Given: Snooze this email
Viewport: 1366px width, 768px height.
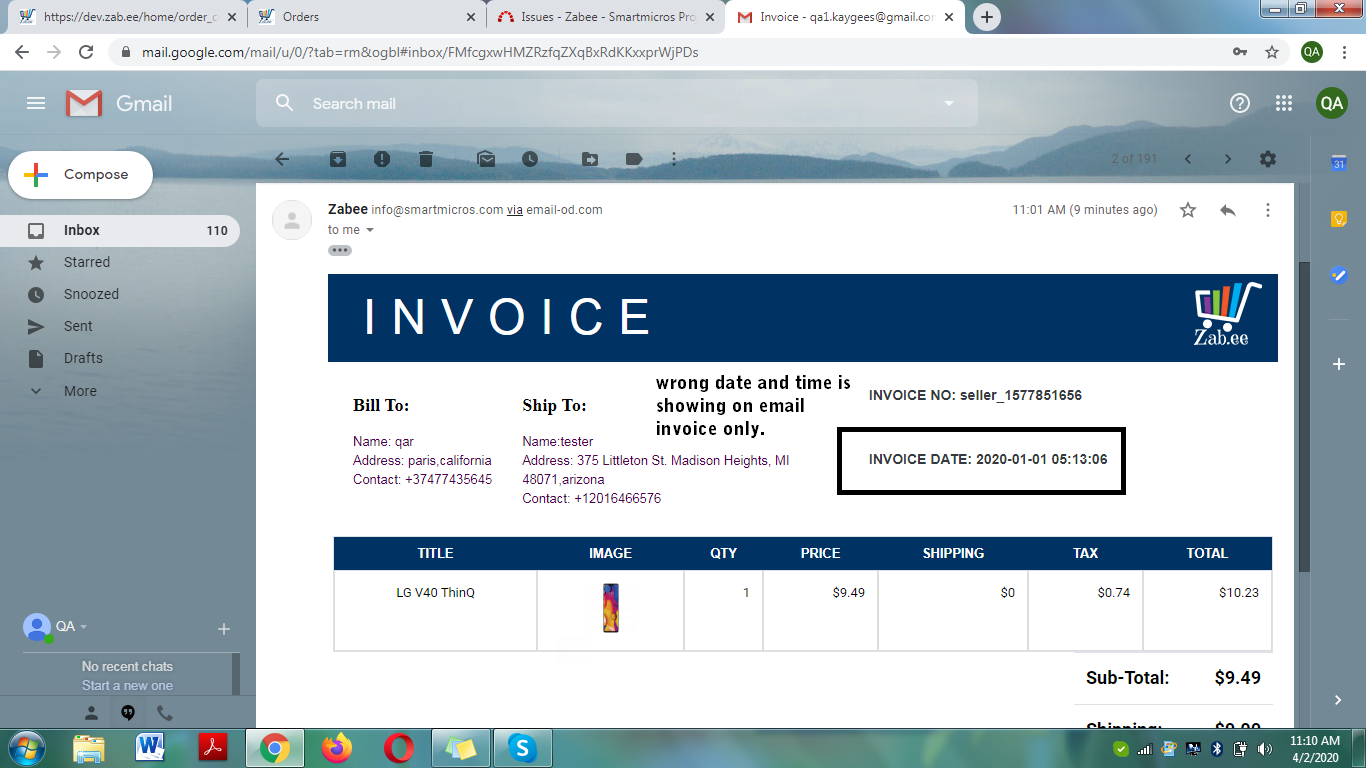Looking at the screenshot, I should (530, 159).
